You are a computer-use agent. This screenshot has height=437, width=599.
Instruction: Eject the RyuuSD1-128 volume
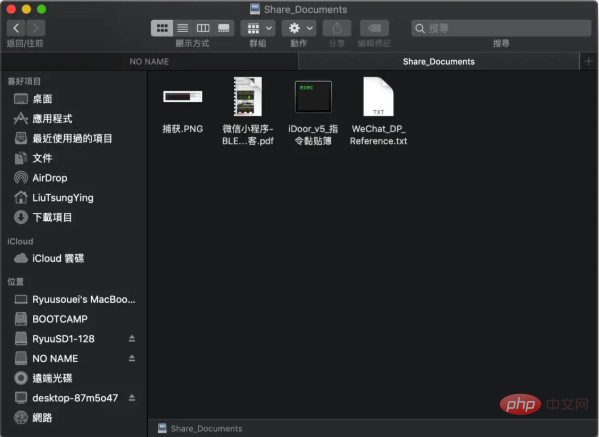tap(132, 338)
